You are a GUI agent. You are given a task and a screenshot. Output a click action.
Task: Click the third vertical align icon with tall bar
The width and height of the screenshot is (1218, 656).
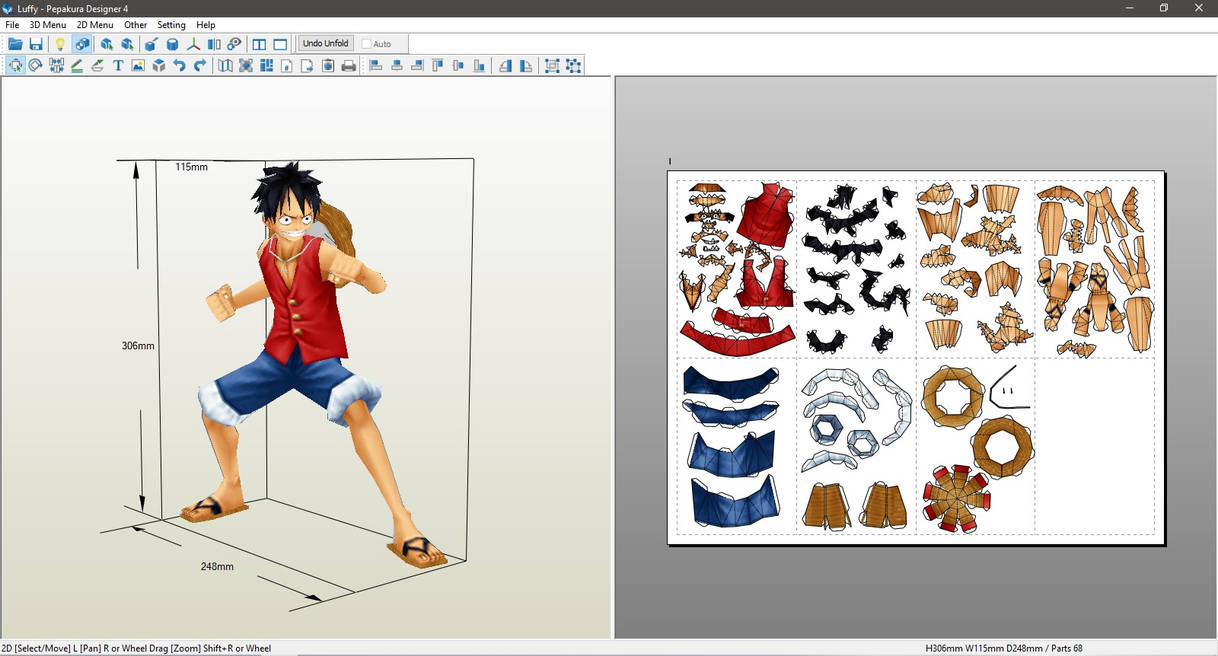[x=479, y=66]
